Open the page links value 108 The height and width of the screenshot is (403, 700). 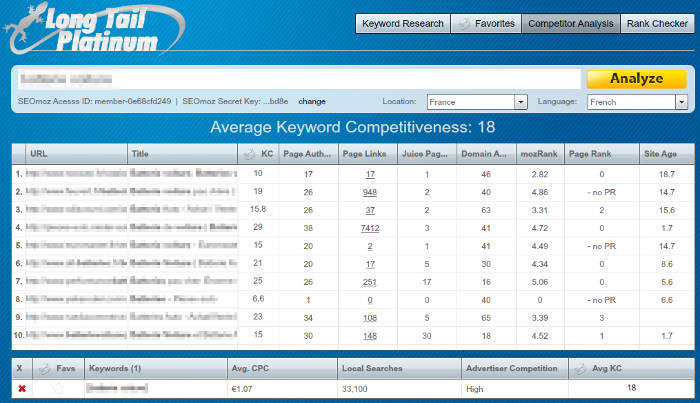(370, 318)
